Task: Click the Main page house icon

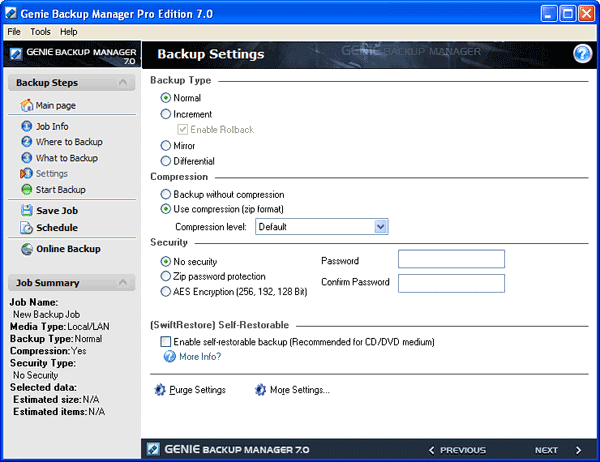Action: click(26, 105)
